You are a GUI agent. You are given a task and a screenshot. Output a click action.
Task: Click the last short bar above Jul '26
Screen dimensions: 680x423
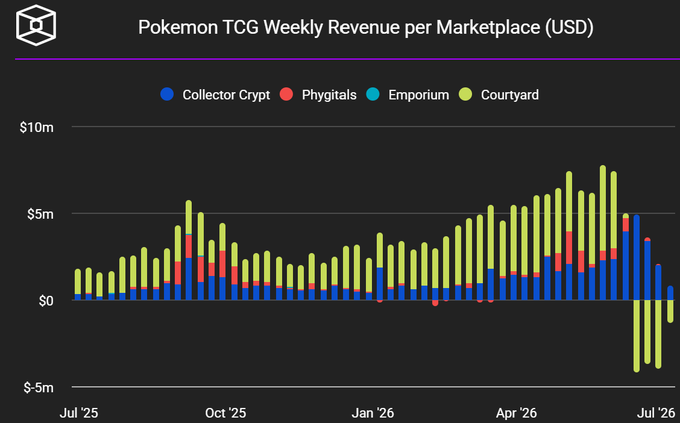point(670,304)
